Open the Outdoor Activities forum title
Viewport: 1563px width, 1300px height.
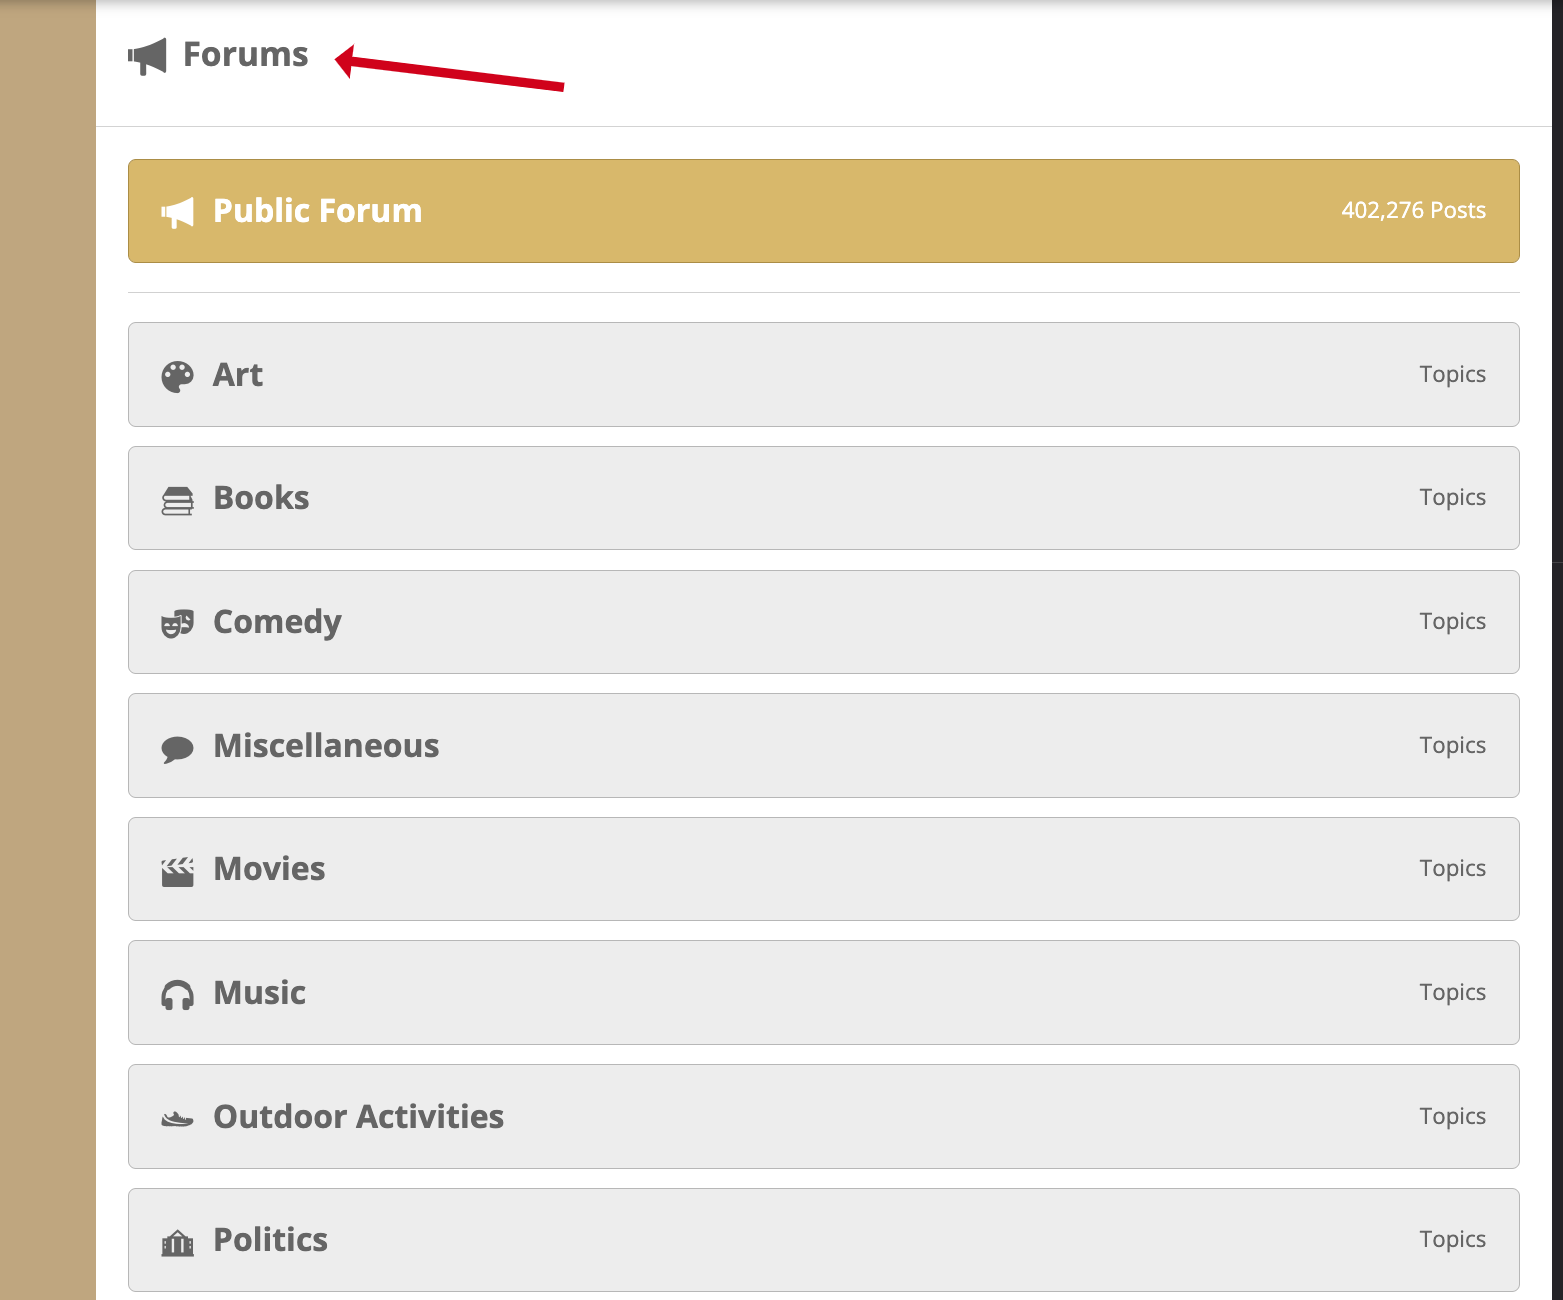point(358,1116)
